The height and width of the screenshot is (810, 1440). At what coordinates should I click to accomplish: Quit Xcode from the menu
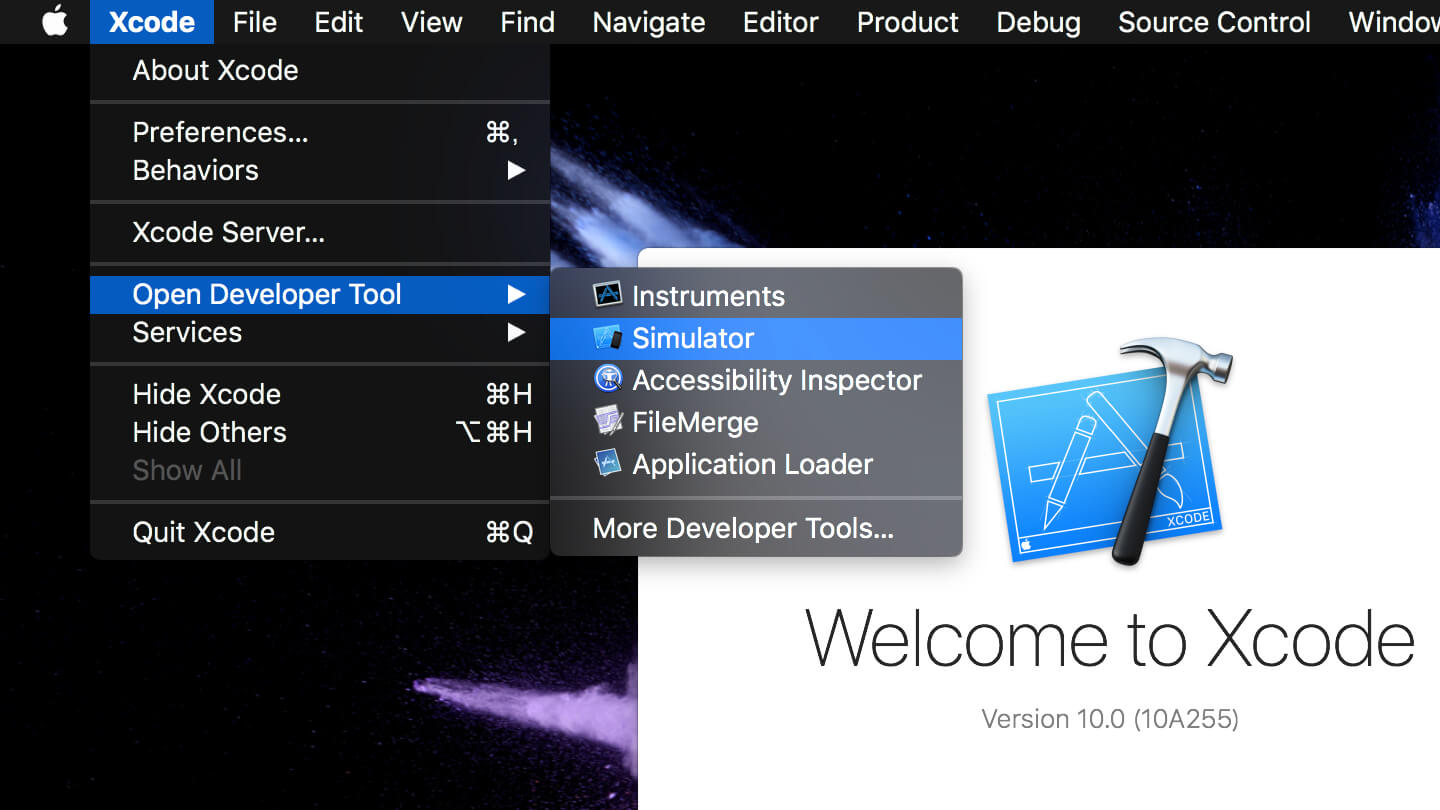click(x=203, y=533)
